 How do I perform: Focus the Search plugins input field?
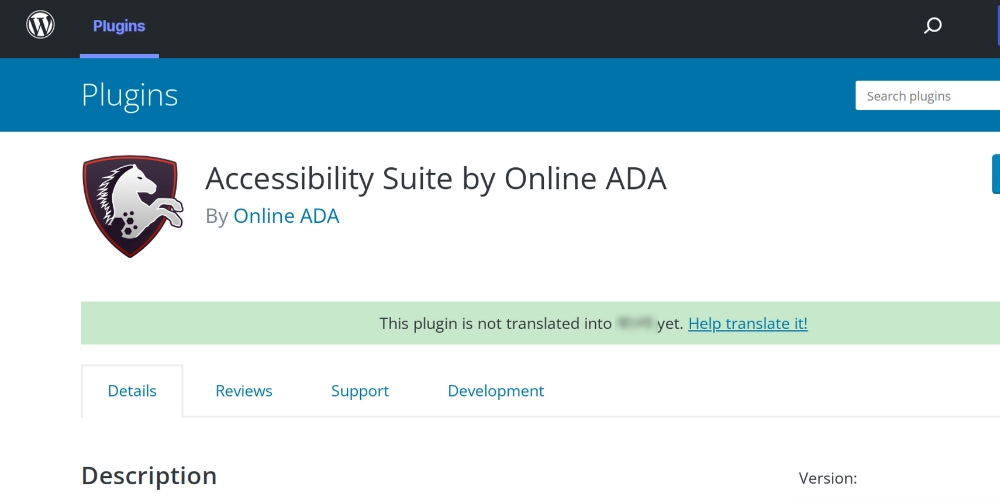click(927, 96)
